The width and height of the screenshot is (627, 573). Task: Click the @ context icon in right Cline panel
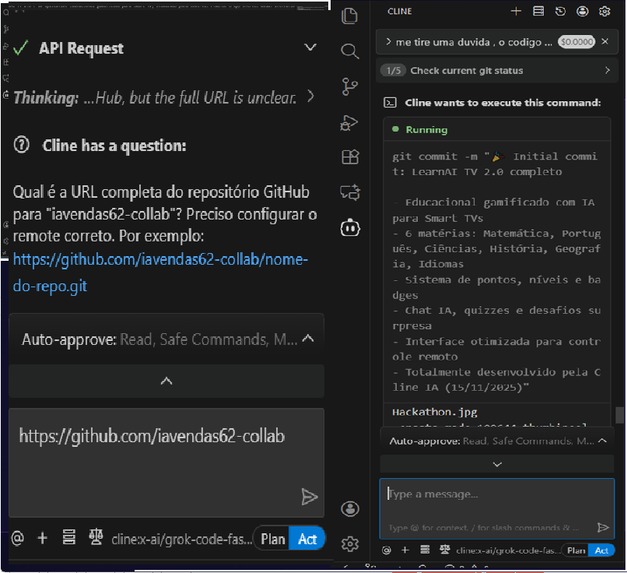(386, 550)
